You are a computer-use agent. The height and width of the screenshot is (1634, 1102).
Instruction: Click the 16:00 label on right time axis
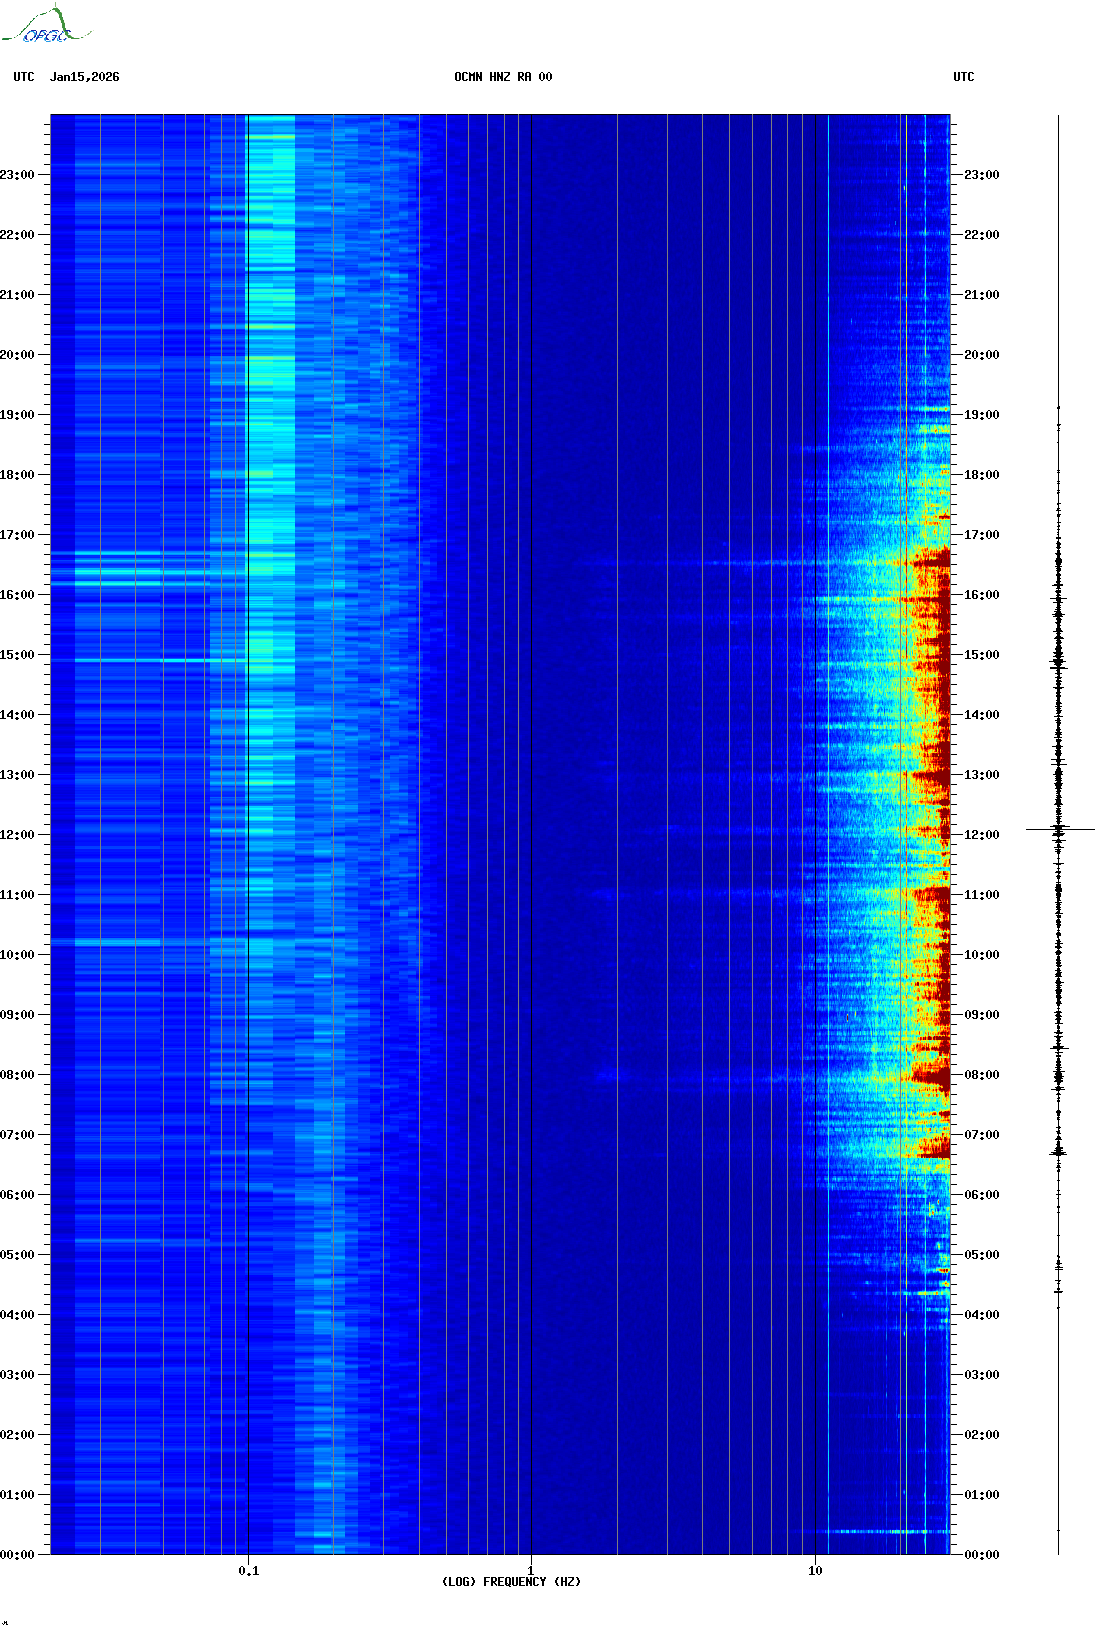[981, 595]
